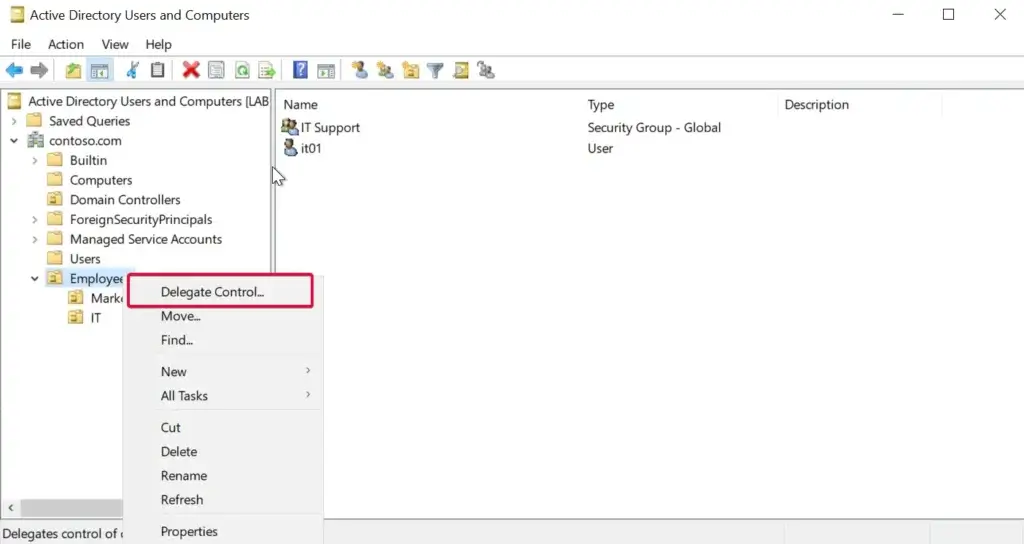Click the Cut scissors toolbar icon
This screenshot has height=544, width=1024.
(132, 70)
